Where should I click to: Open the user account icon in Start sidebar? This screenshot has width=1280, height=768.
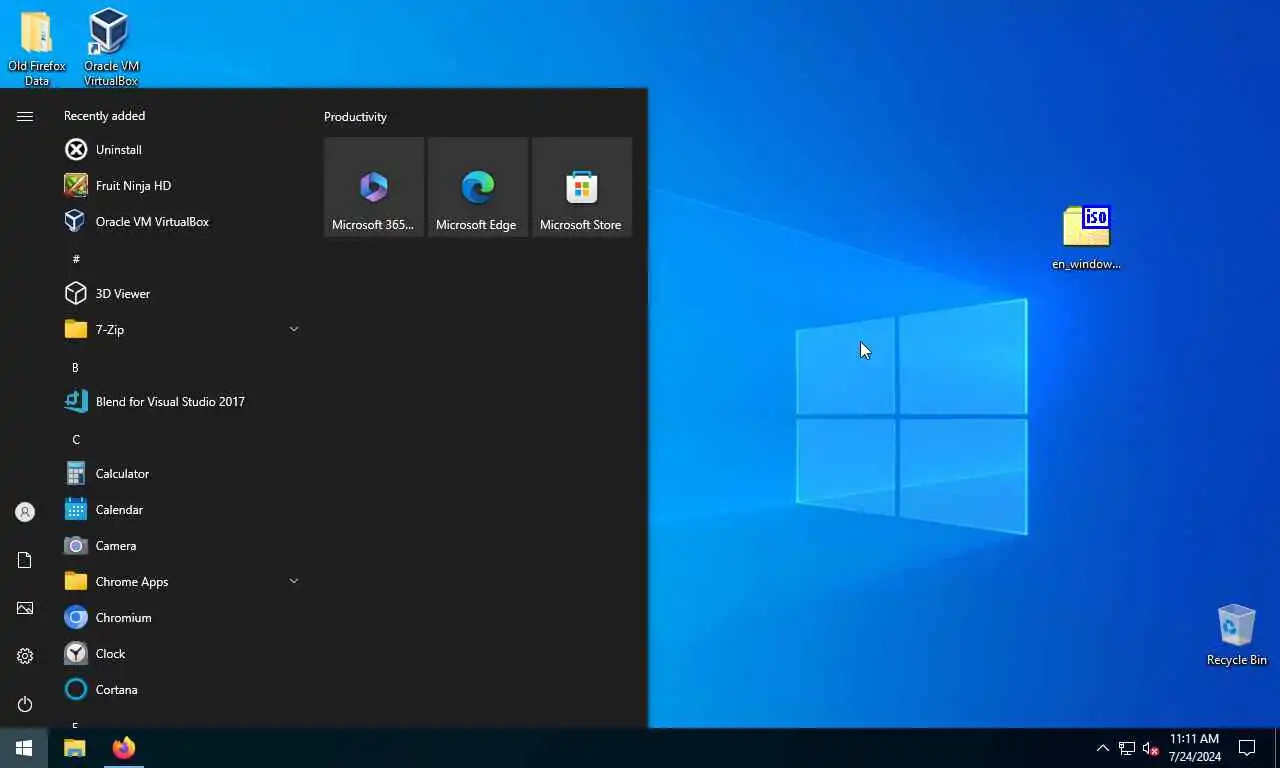pos(25,512)
